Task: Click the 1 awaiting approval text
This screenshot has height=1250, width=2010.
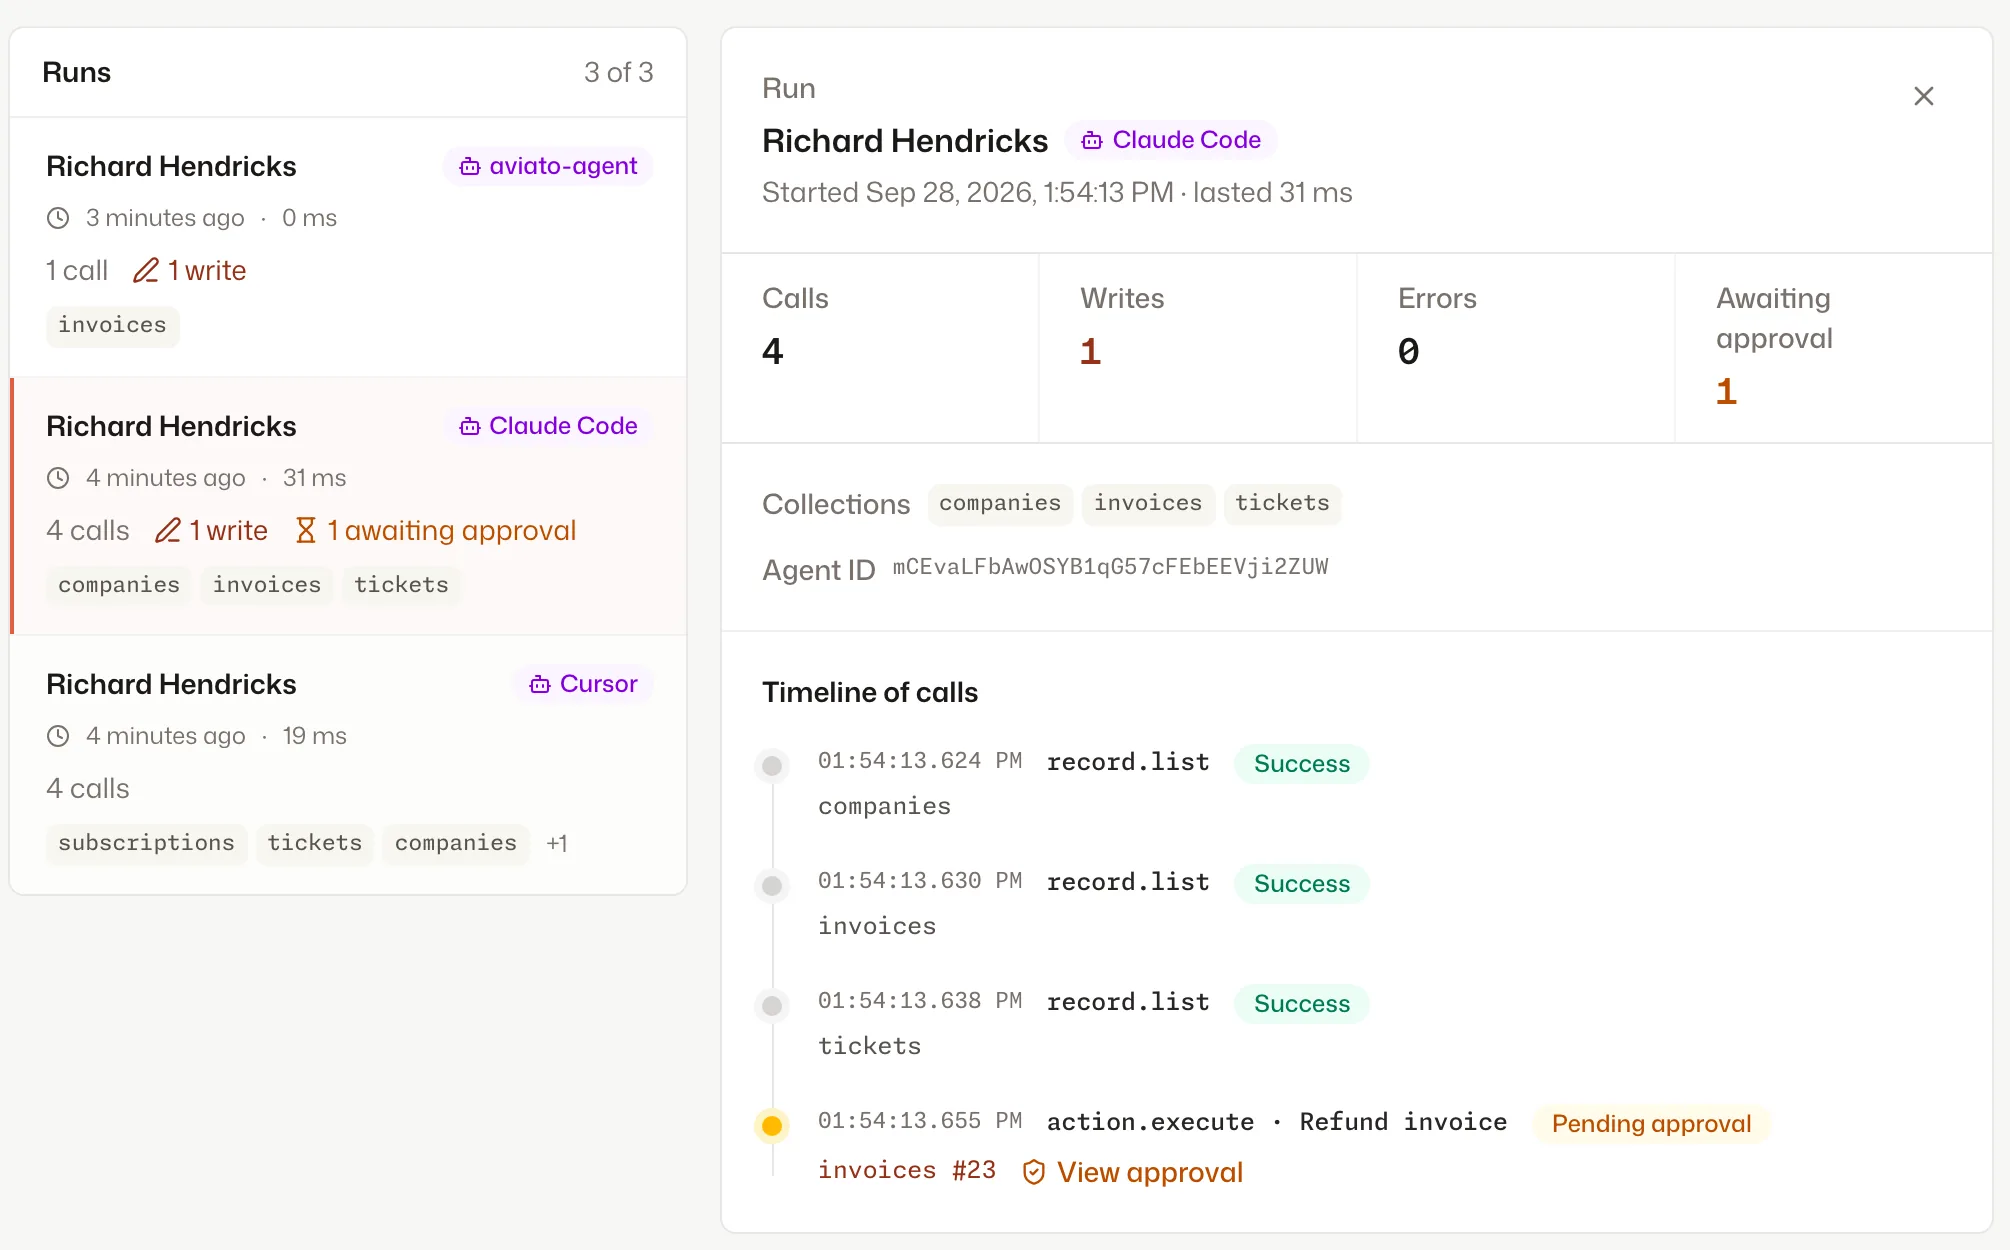Action: tap(452, 530)
